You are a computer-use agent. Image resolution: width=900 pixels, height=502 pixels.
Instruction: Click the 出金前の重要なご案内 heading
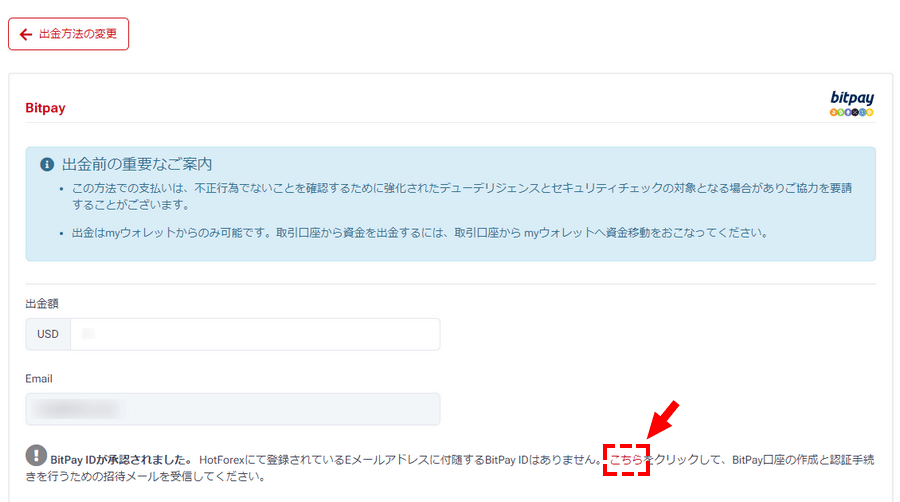click(x=137, y=164)
